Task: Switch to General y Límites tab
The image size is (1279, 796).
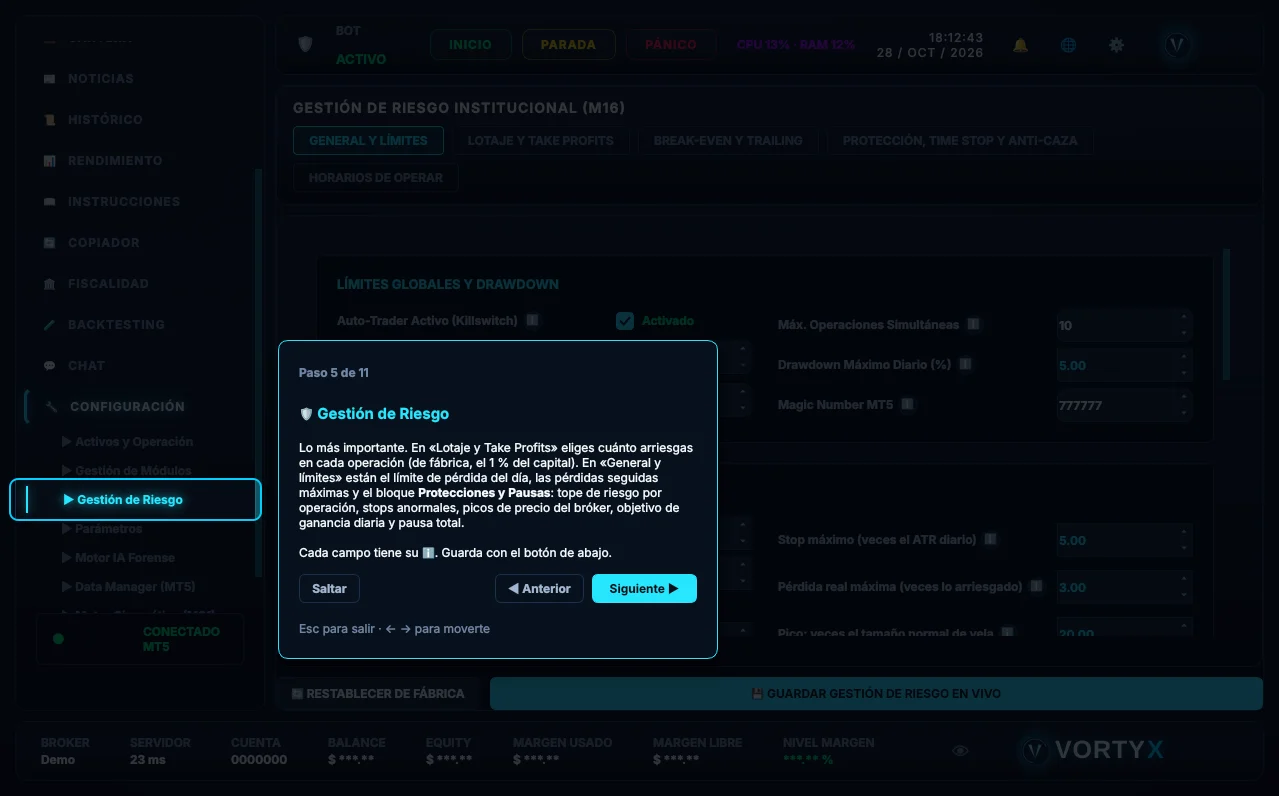Action: (x=368, y=141)
